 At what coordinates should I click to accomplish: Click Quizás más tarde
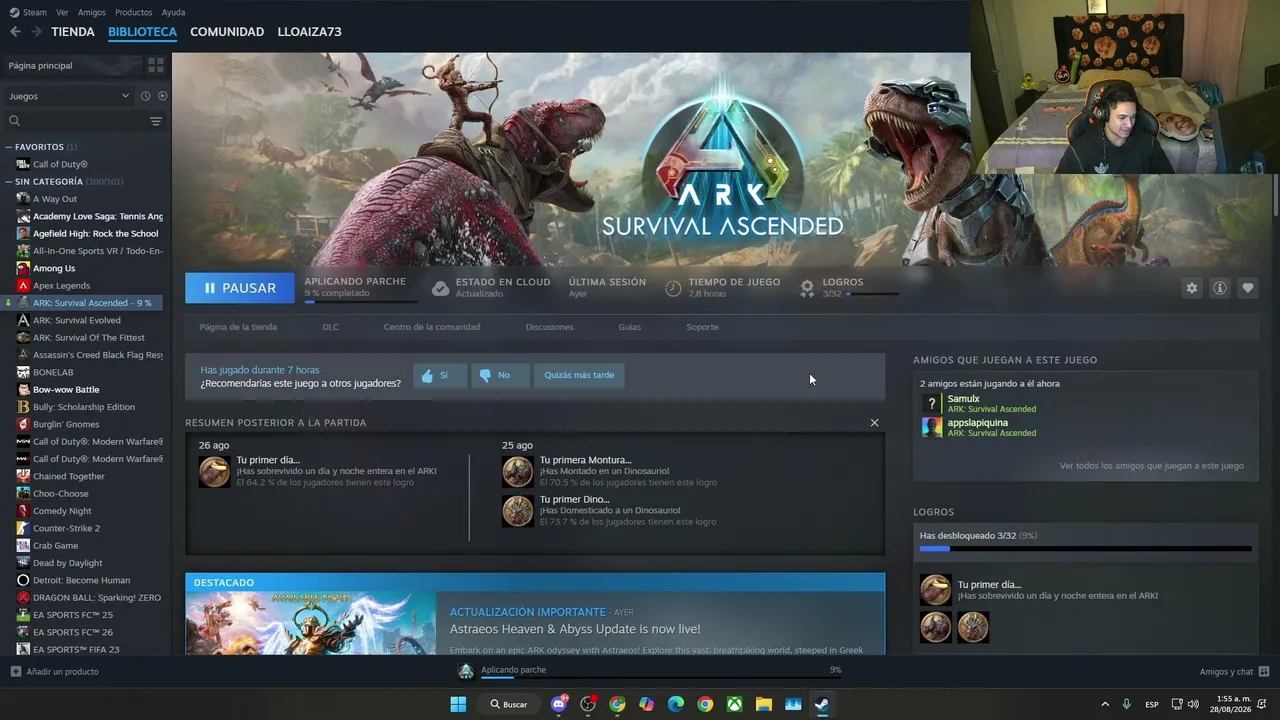[579, 375]
